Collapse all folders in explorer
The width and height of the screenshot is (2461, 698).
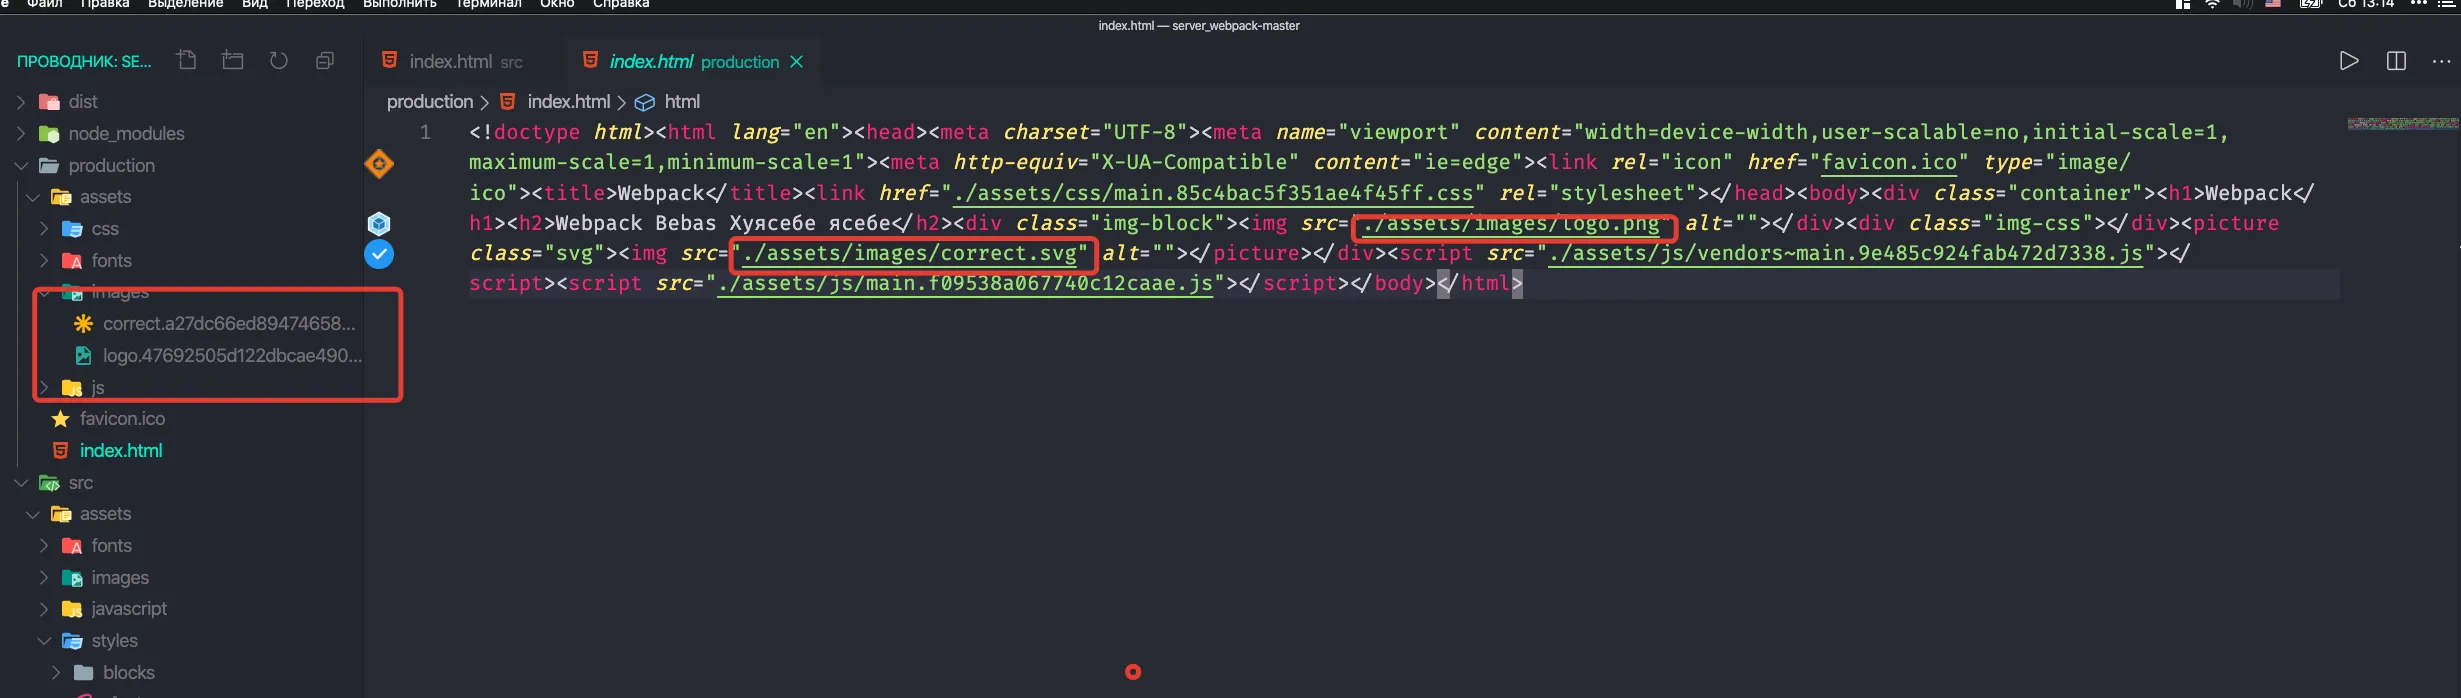325,61
